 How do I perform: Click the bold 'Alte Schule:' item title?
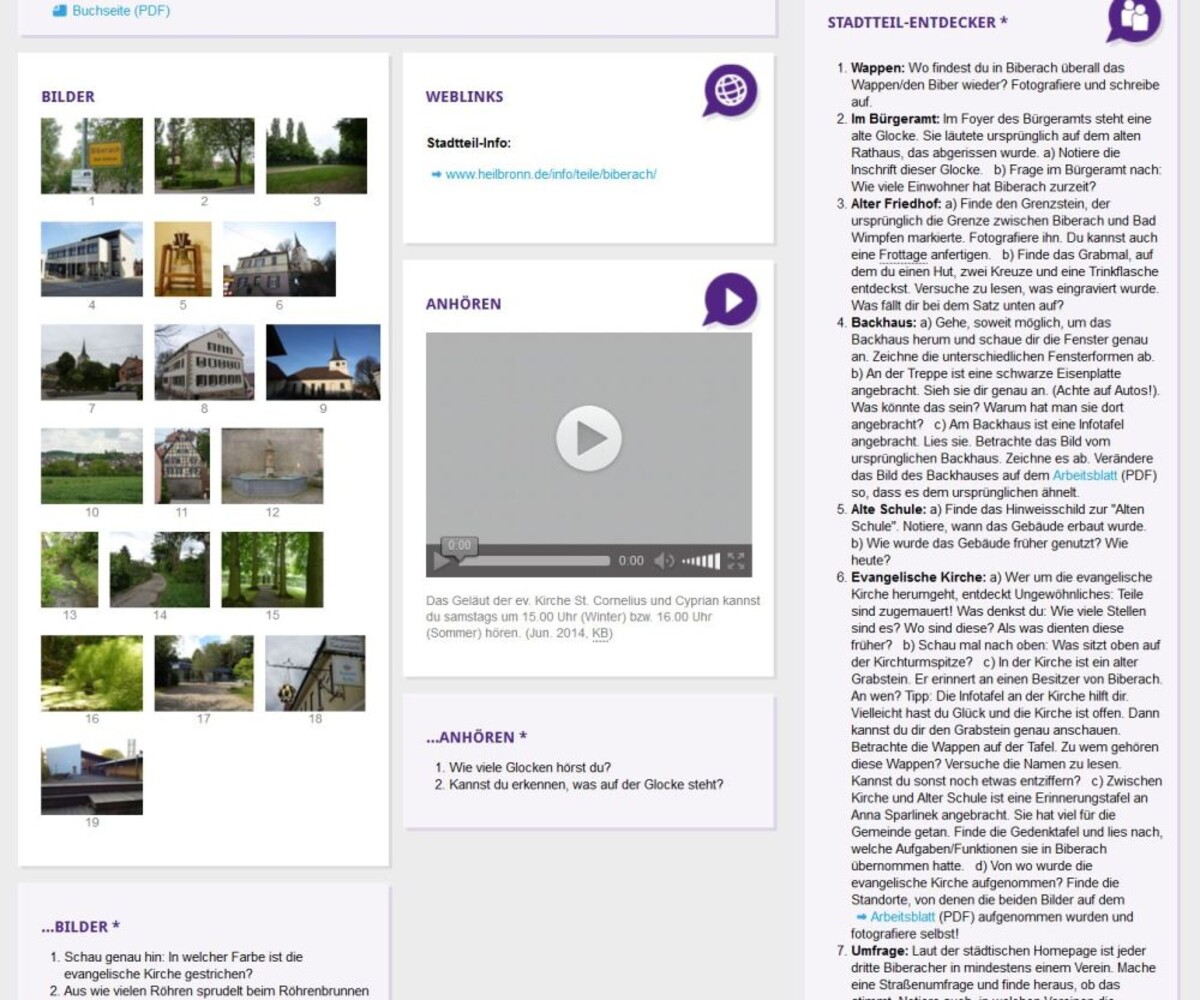(x=889, y=509)
